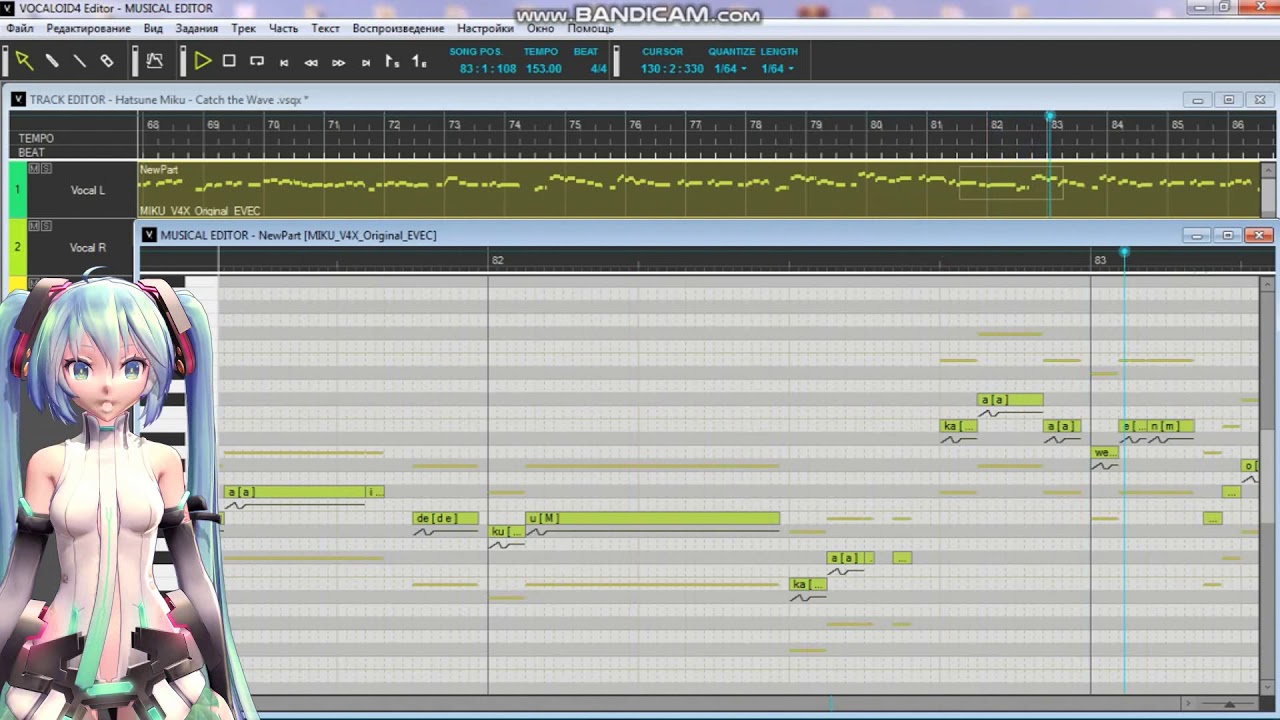Select the Eraser tool
This screenshot has width=1280, height=720.
pyautogui.click(x=107, y=61)
